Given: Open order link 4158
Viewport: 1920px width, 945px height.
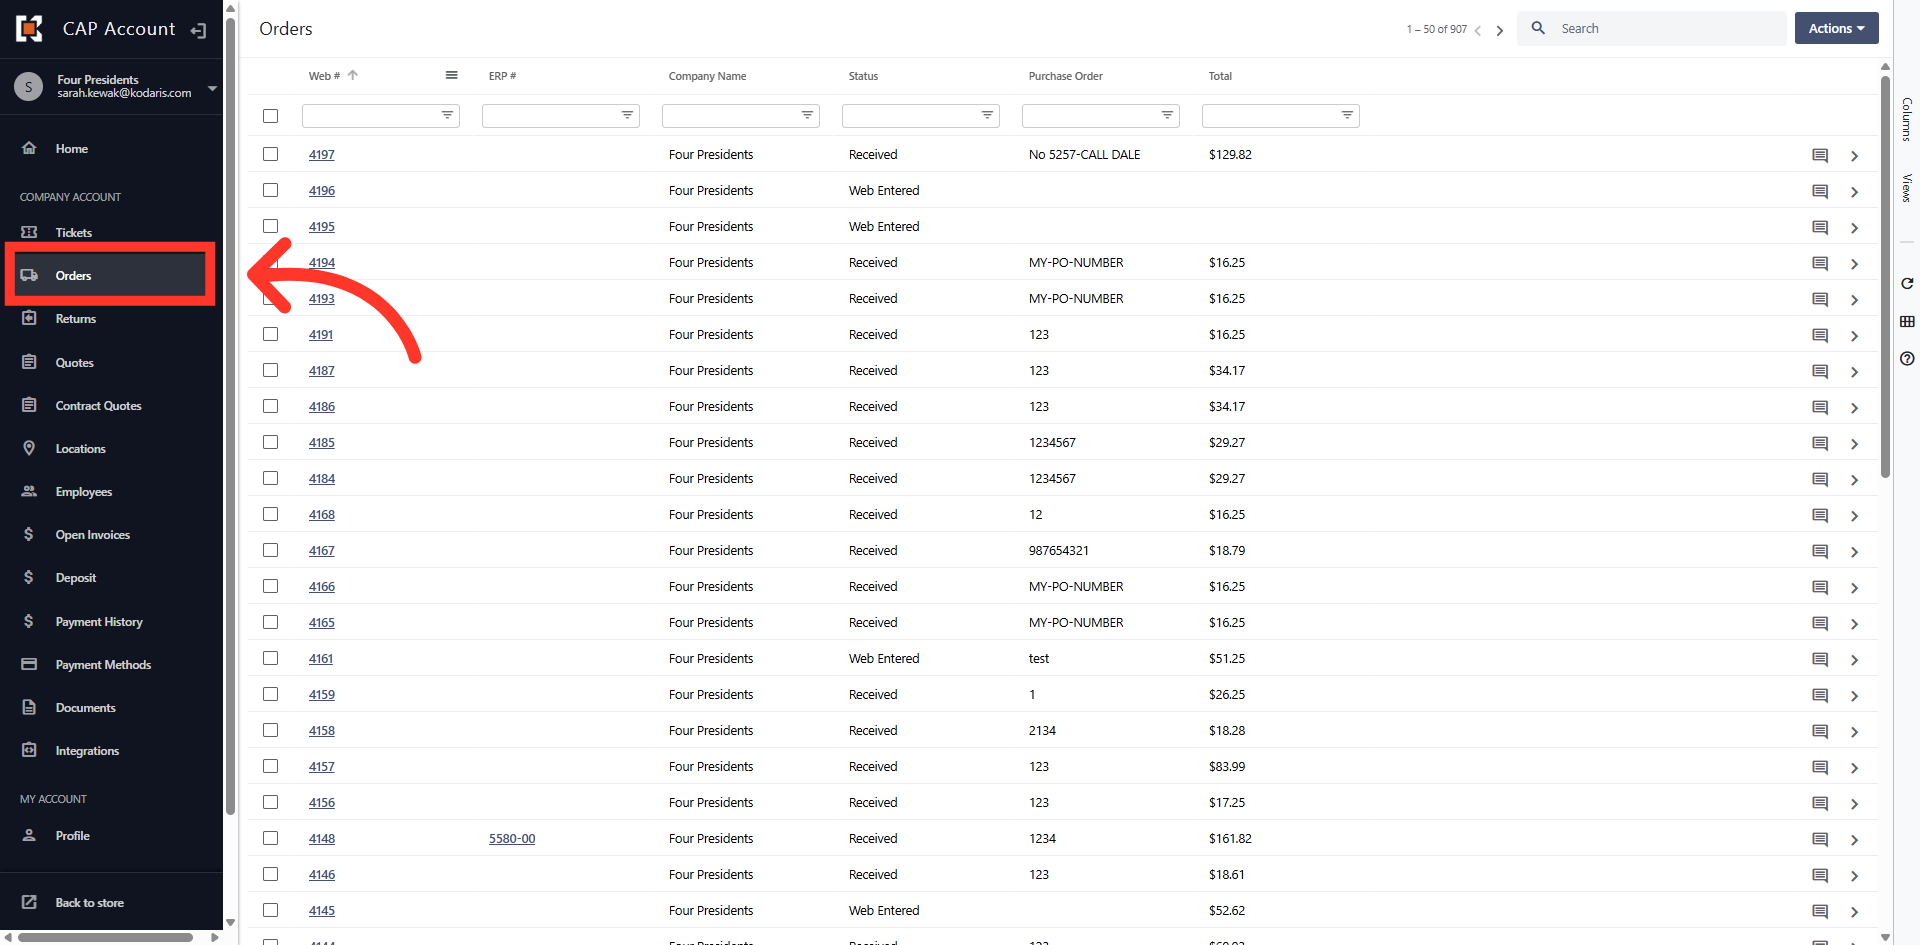Looking at the screenshot, I should 322,730.
